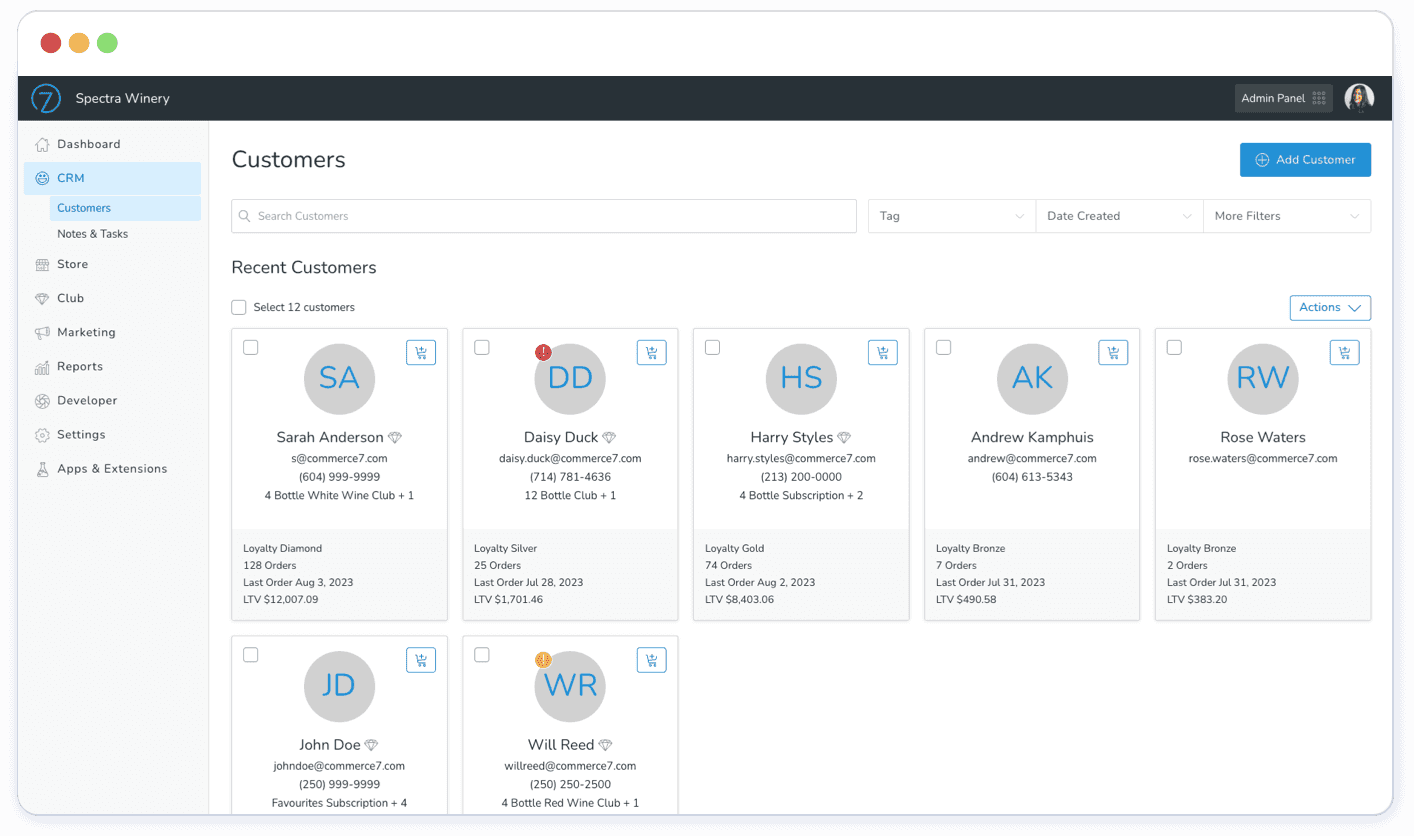Open Notes & Tasks submenu item
Image resolution: width=1414 pixels, height=836 pixels.
coord(125,234)
